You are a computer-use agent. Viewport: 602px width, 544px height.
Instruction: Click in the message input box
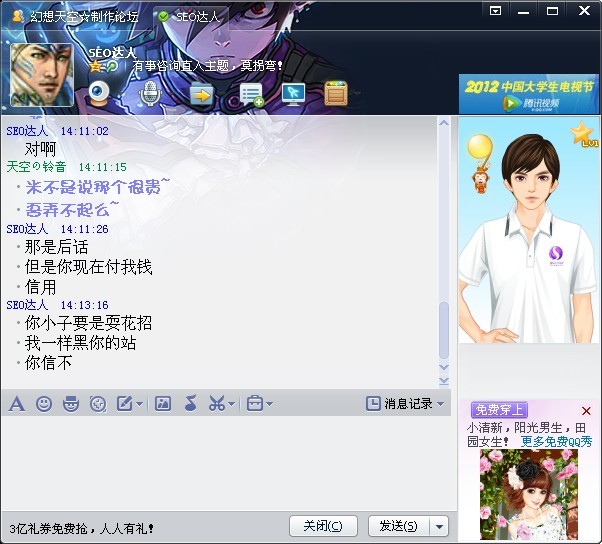(229, 463)
